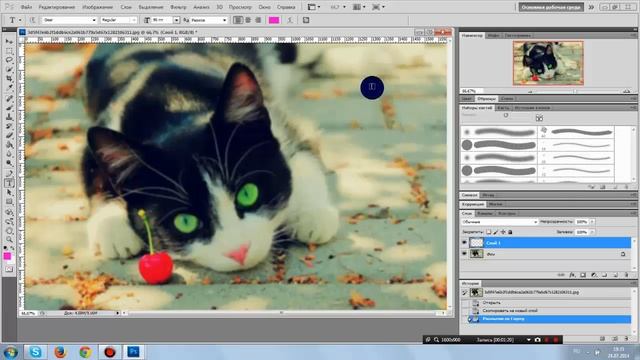Viewport: 640px width, 360px height.
Task: Open the Chrome taskbar icon
Action: [85, 351]
